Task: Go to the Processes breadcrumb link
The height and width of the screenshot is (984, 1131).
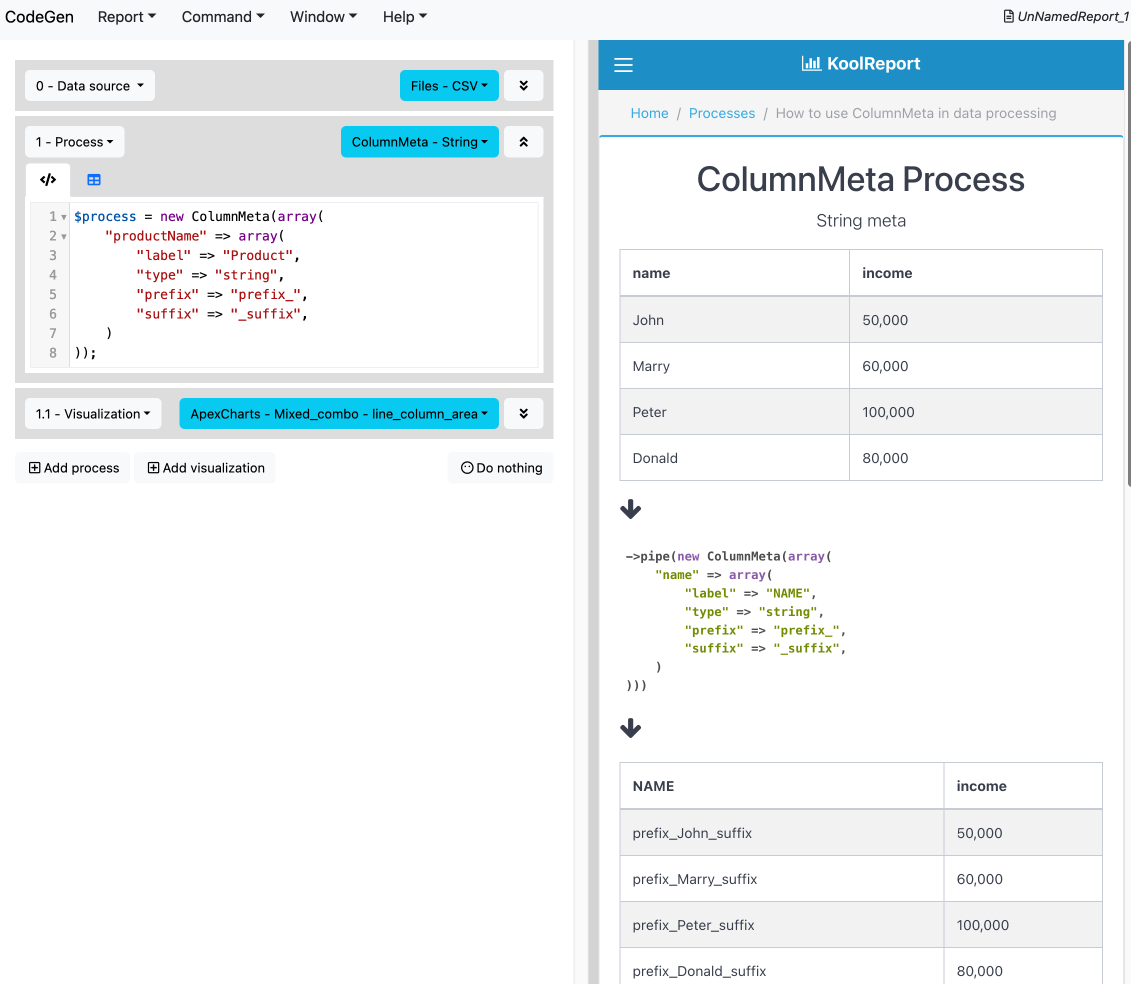Action: click(x=722, y=113)
